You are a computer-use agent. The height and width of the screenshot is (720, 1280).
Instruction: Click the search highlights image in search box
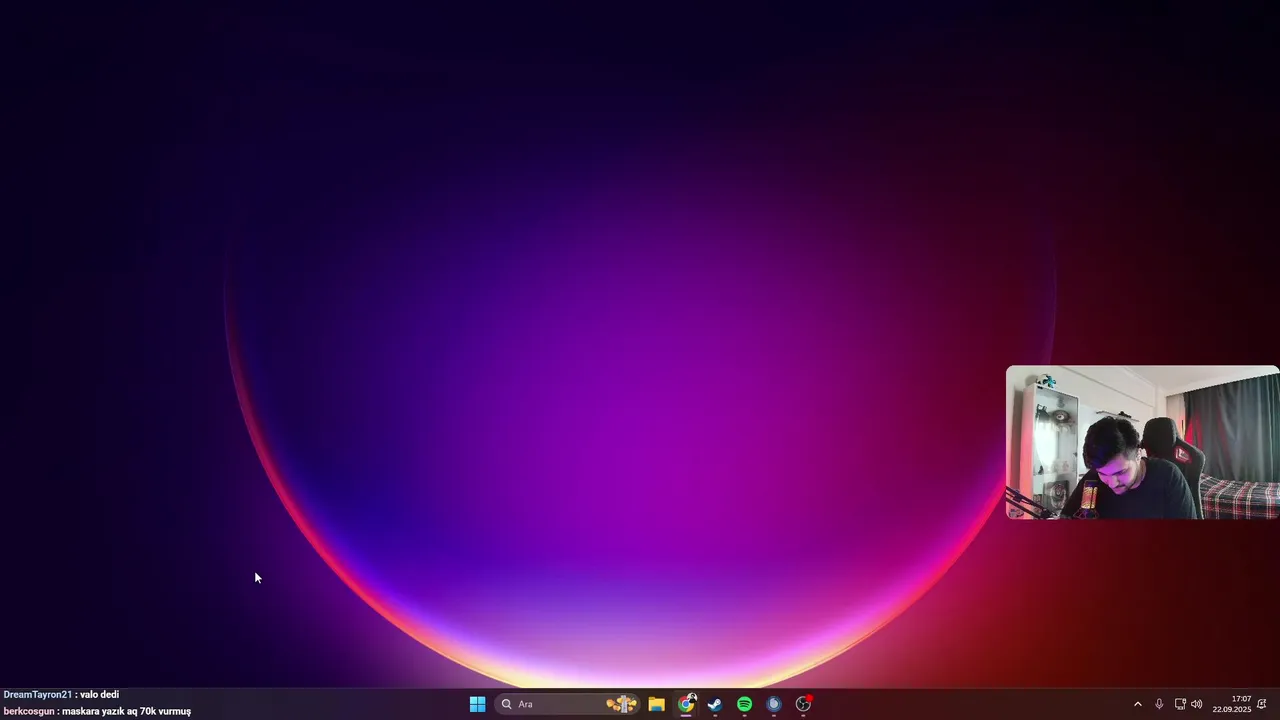tap(621, 704)
